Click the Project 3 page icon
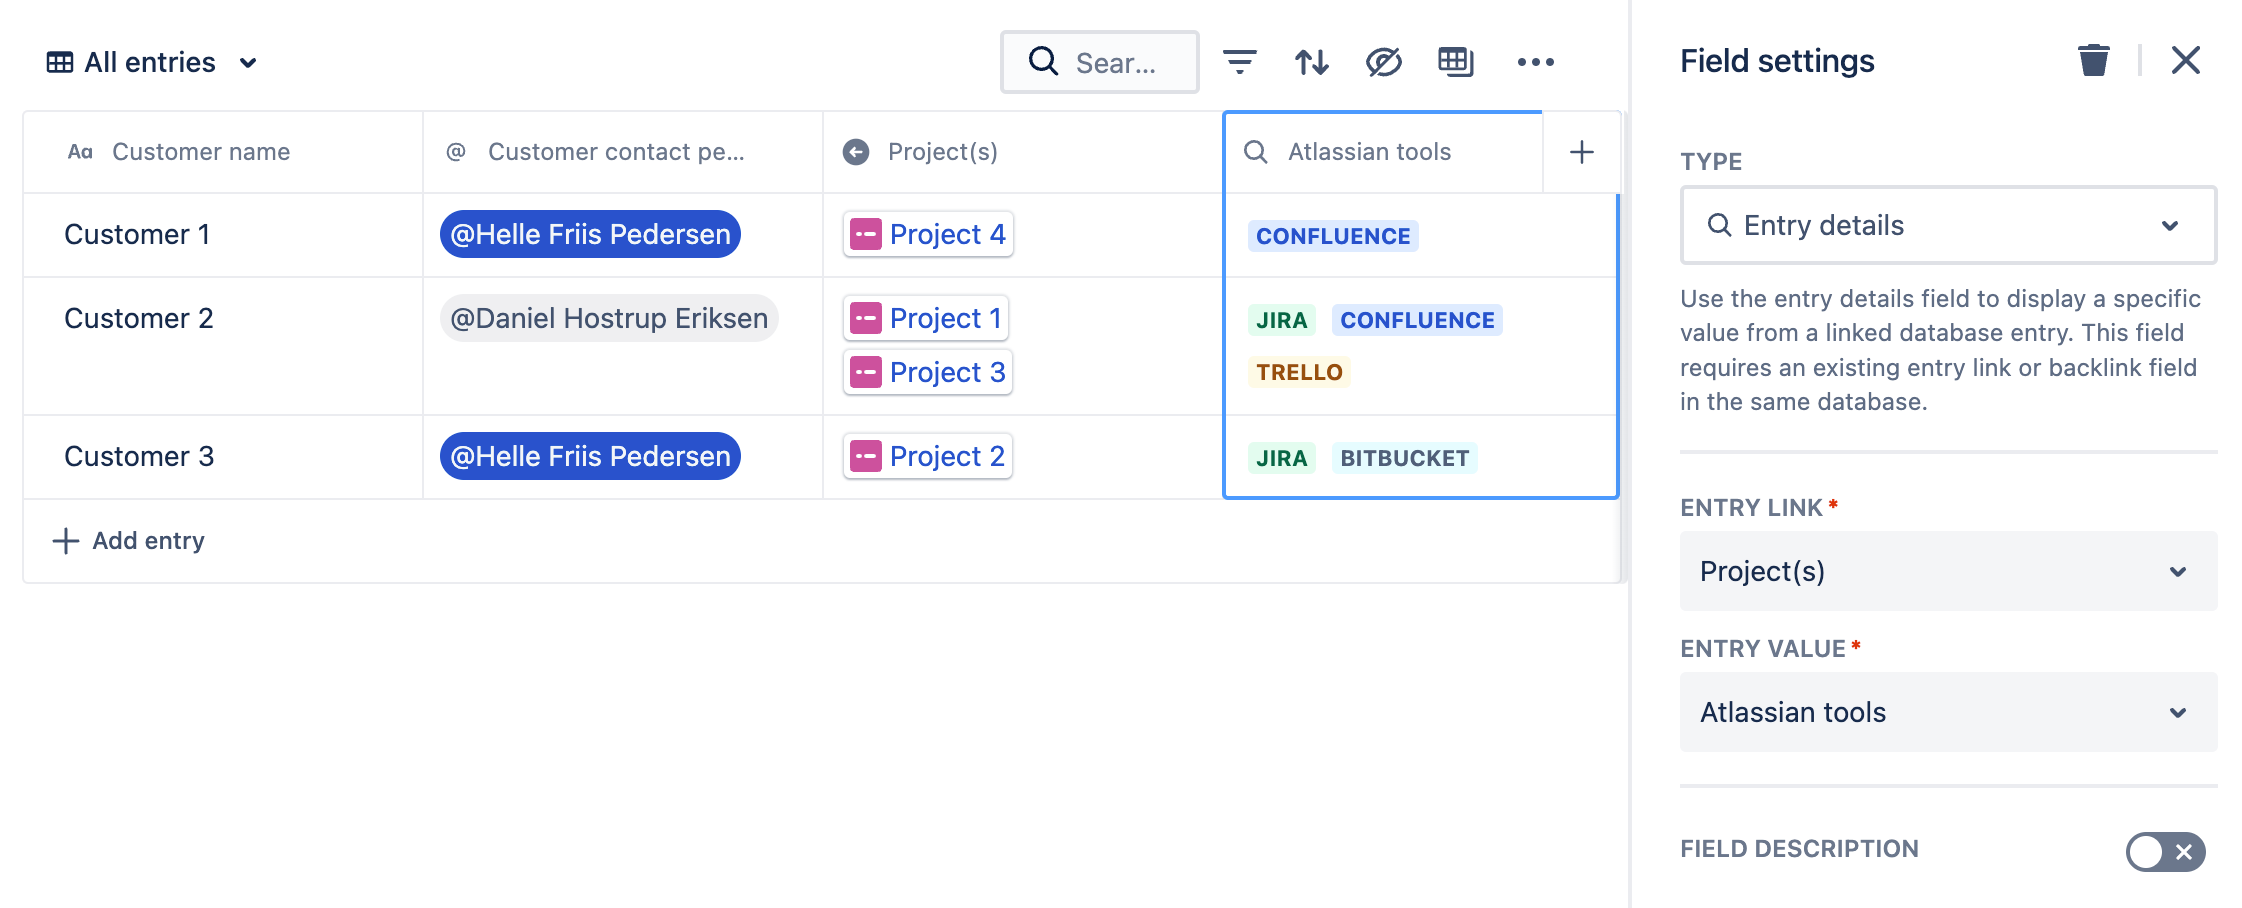Screen dimensions: 2242x908 click(x=865, y=372)
